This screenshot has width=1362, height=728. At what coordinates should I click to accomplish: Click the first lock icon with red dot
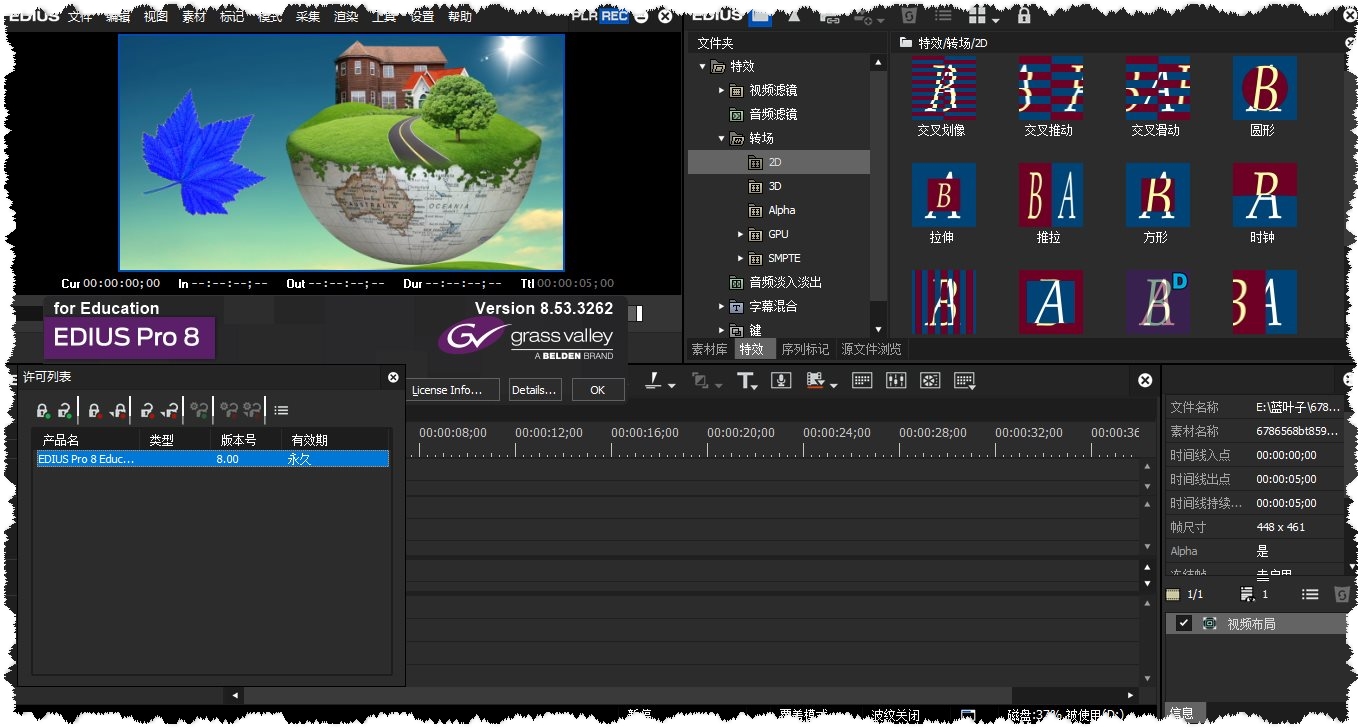95,410
